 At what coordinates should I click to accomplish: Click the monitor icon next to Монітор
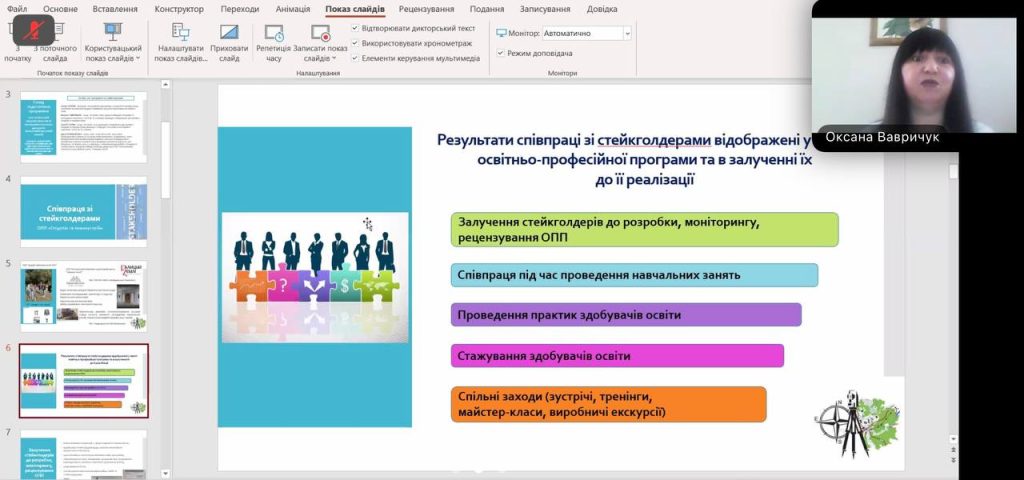[x=501, y=33]
